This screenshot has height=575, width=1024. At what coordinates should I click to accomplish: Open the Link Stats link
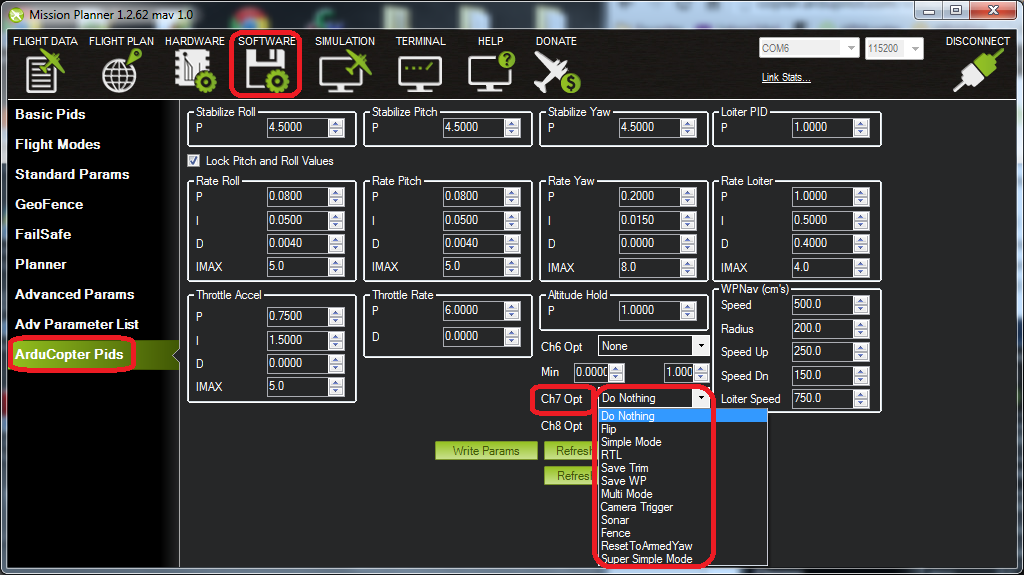click(786, 77)
